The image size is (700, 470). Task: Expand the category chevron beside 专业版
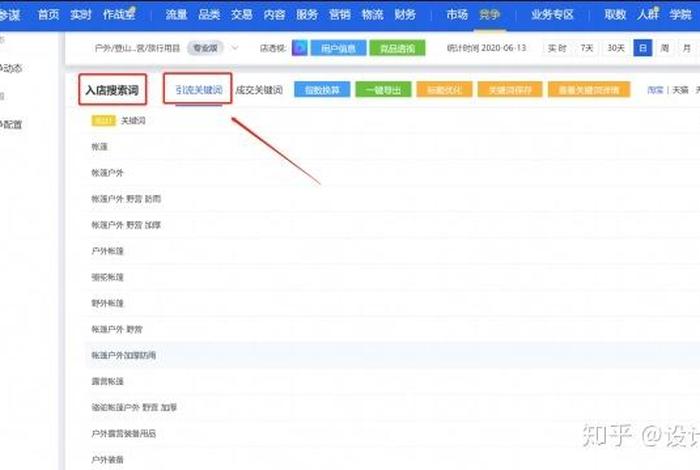(x=235, y=48)
